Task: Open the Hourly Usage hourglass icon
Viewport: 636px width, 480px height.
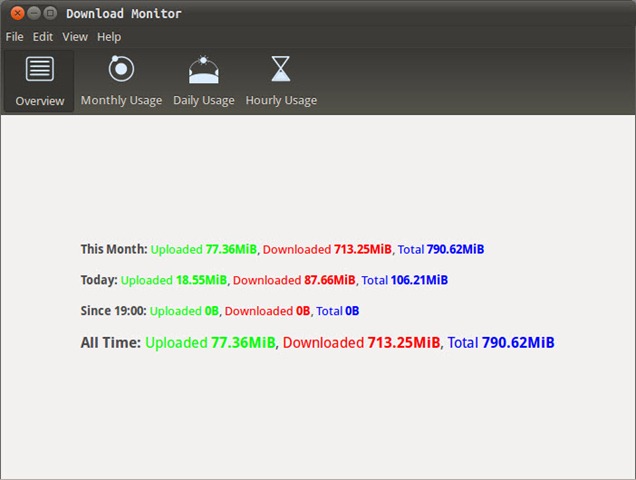Action: 281,69
